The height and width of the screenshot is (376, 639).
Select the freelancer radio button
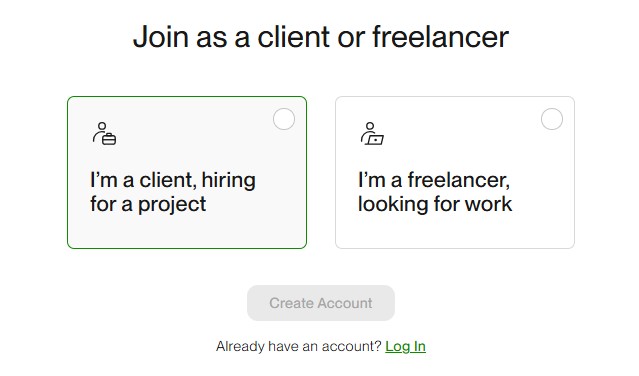(x=552, y=119)
